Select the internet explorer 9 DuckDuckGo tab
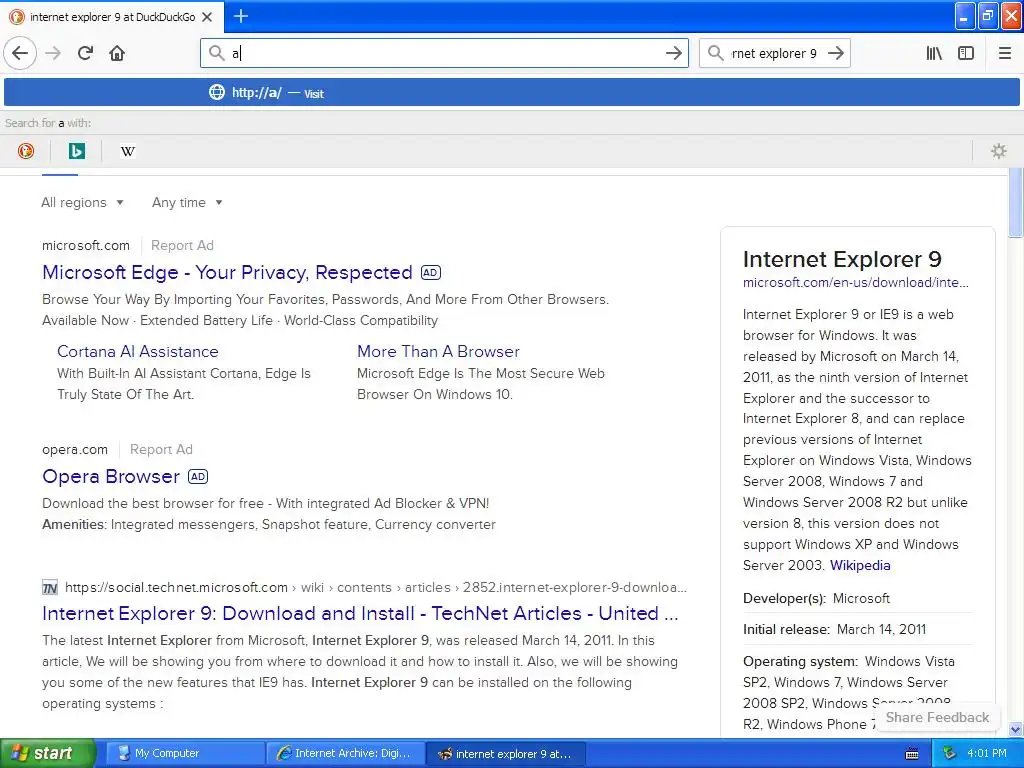 click(x=112, y=17)
